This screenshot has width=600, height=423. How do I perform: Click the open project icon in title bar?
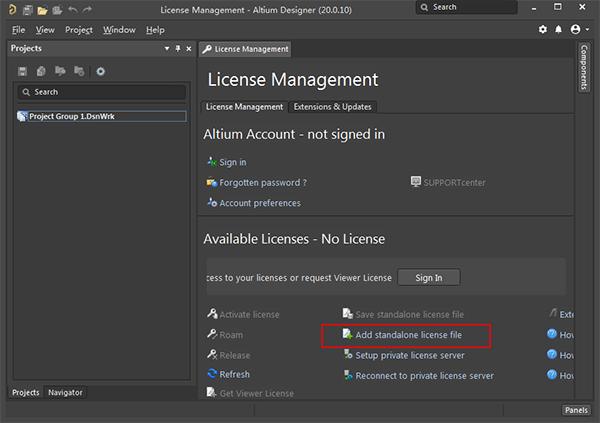(57, 10)
